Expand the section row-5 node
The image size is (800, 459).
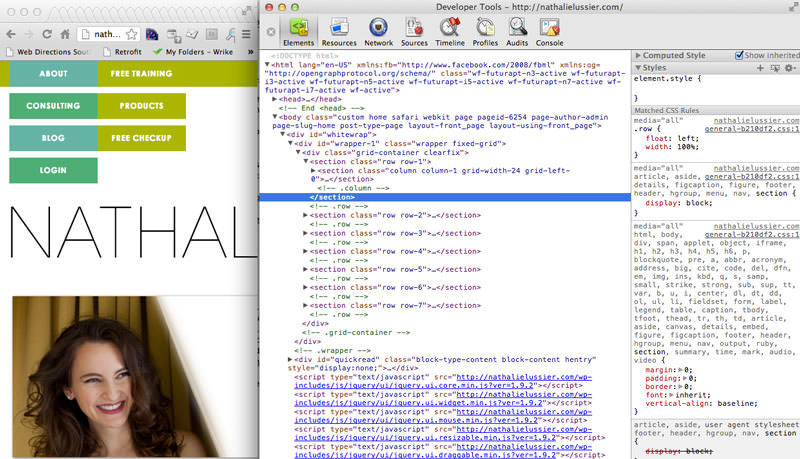coord(305,269)
